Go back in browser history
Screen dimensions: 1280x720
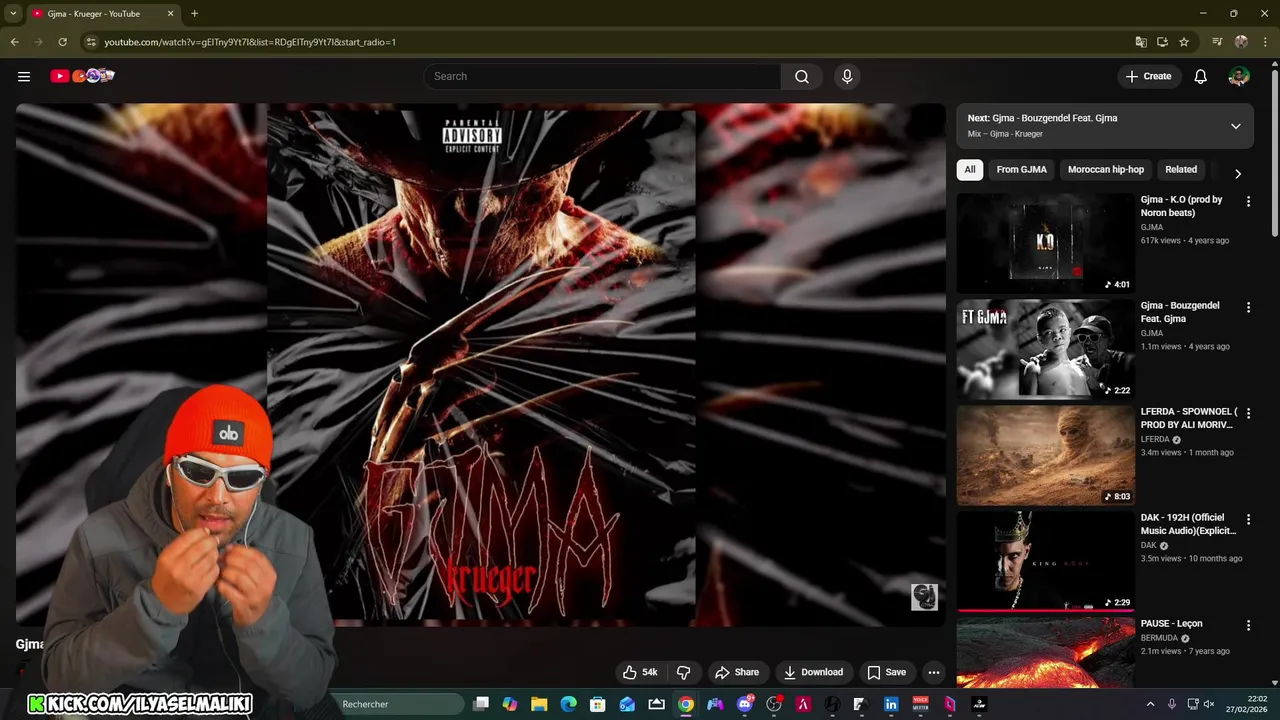pyautogui.click(x=14, y=42)
